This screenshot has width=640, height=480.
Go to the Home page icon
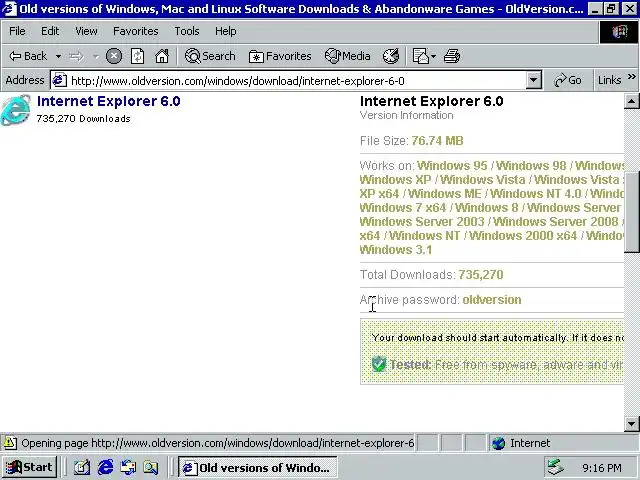162,56
